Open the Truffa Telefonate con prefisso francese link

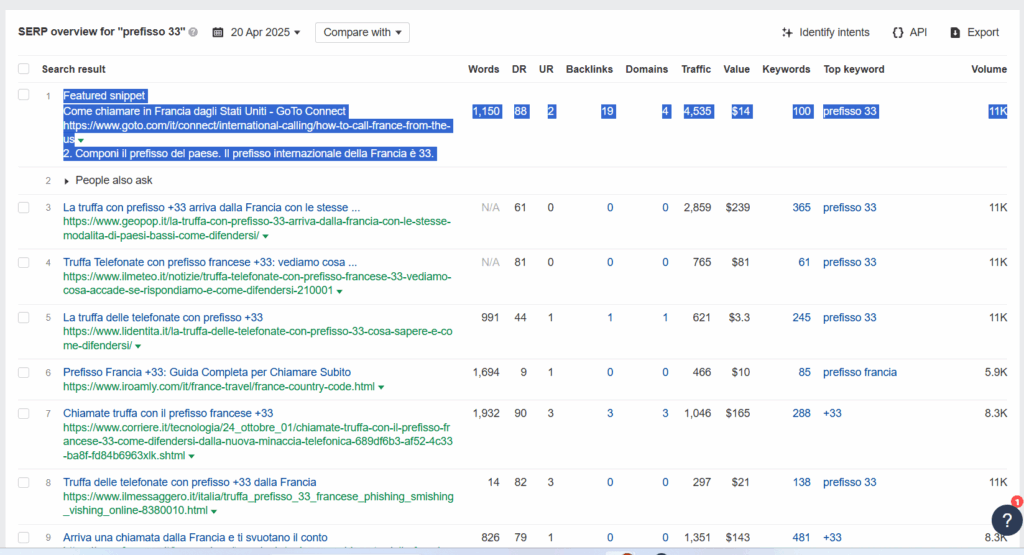point(210,262)
